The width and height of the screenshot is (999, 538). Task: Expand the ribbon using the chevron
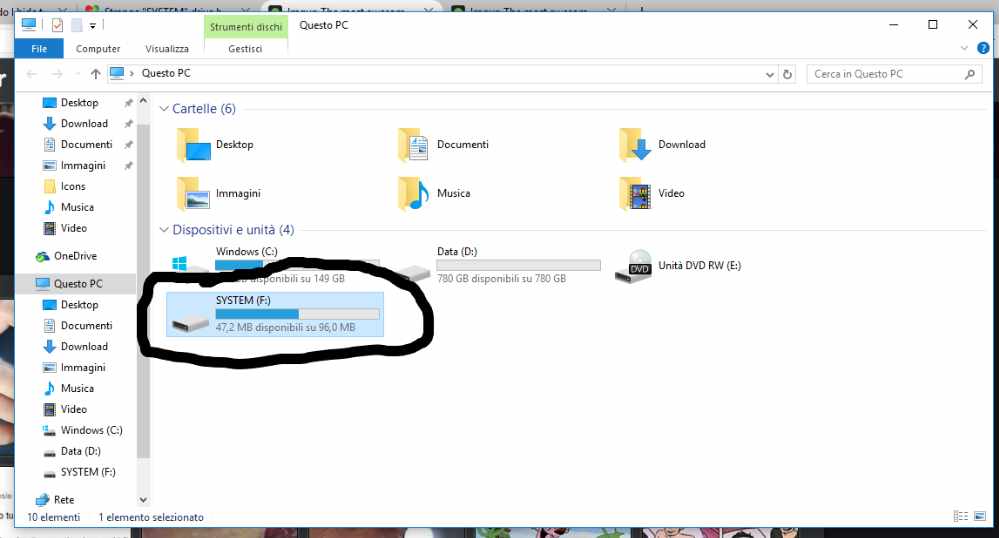coord(965,48)
